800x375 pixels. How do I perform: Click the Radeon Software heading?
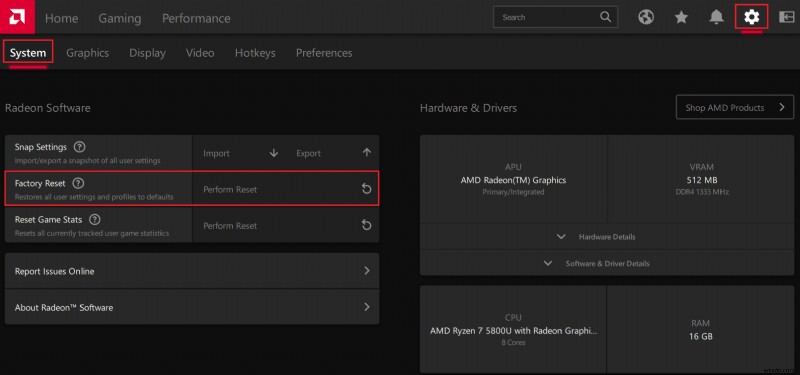[47, 108]
